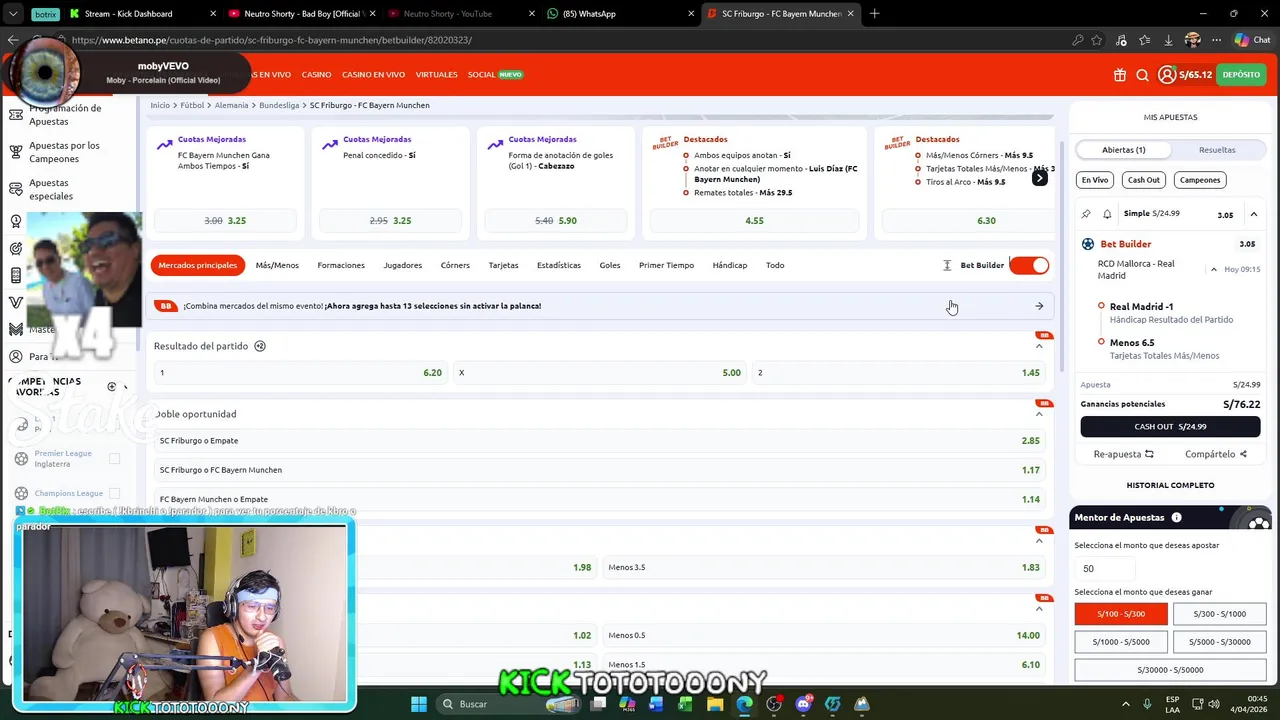The height and width of the screenshot is (720, 1280).
Task: Select Menos 3.5 odds 1.83
Action: click(x=824, y=567)
